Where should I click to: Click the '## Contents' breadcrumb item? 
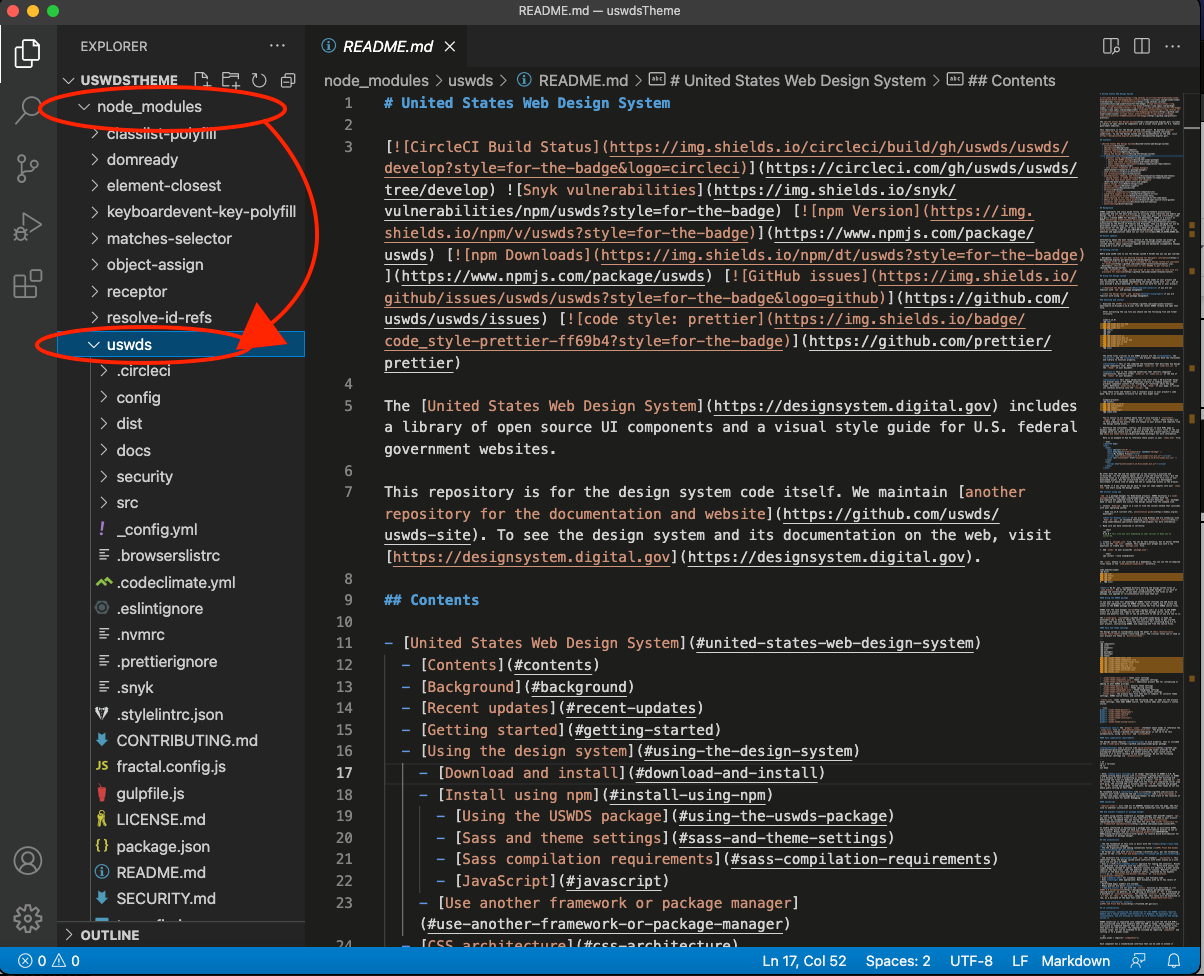(x=1001, y=81)
